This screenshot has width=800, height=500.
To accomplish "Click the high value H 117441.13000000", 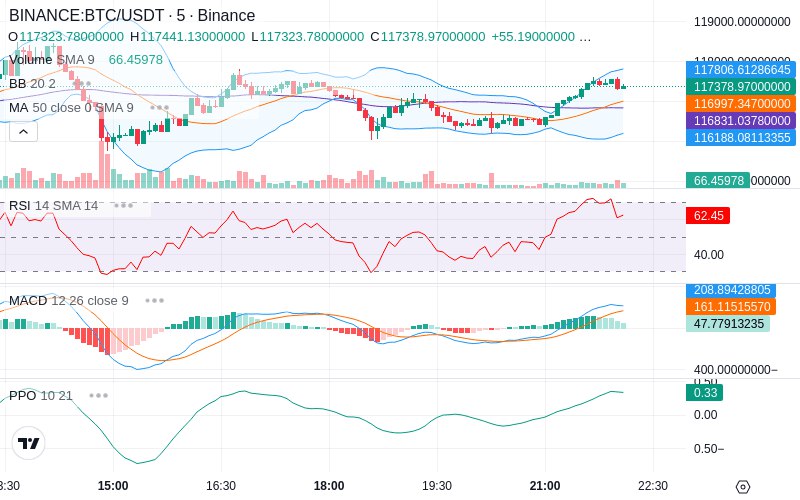I will pyautogui.click(x=188, y=37).
